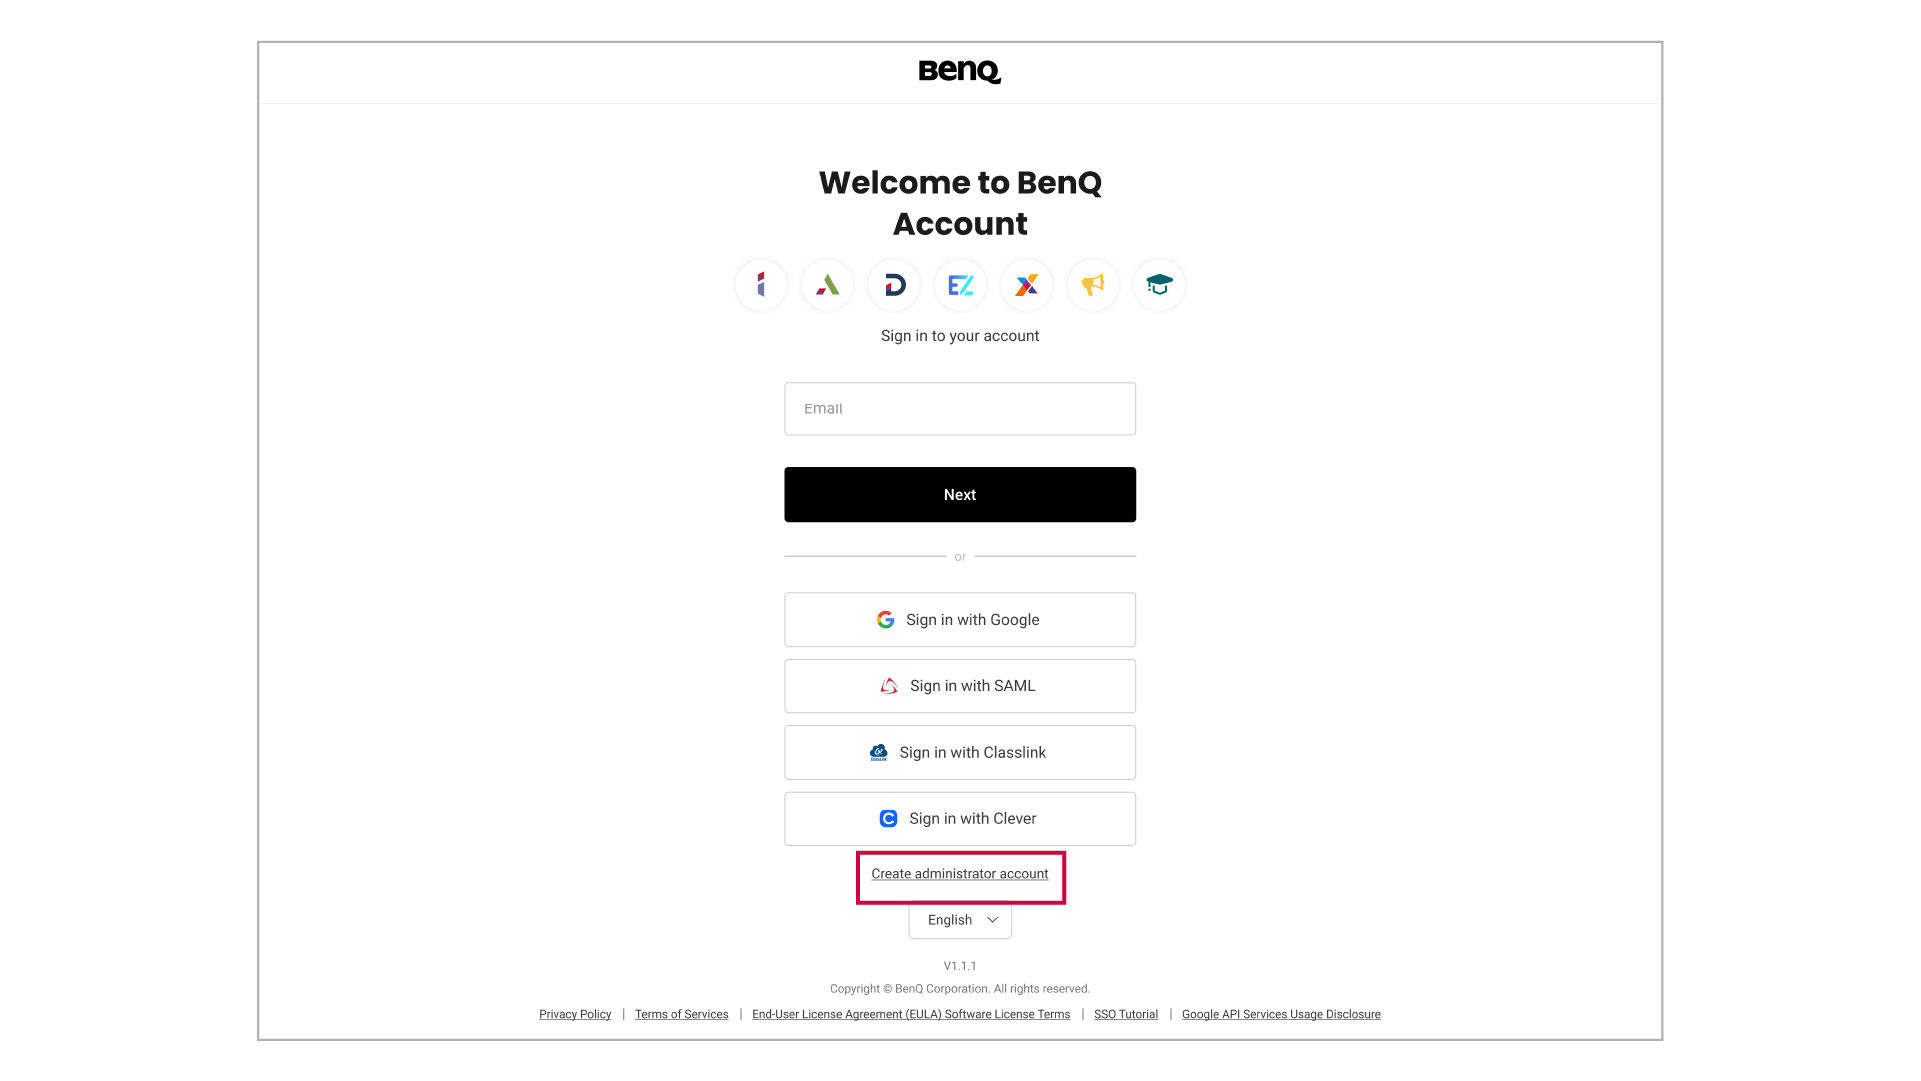1921x1081 pixels.
Task: Click the teal graduation cap icon
Action: coord(1159,285)
